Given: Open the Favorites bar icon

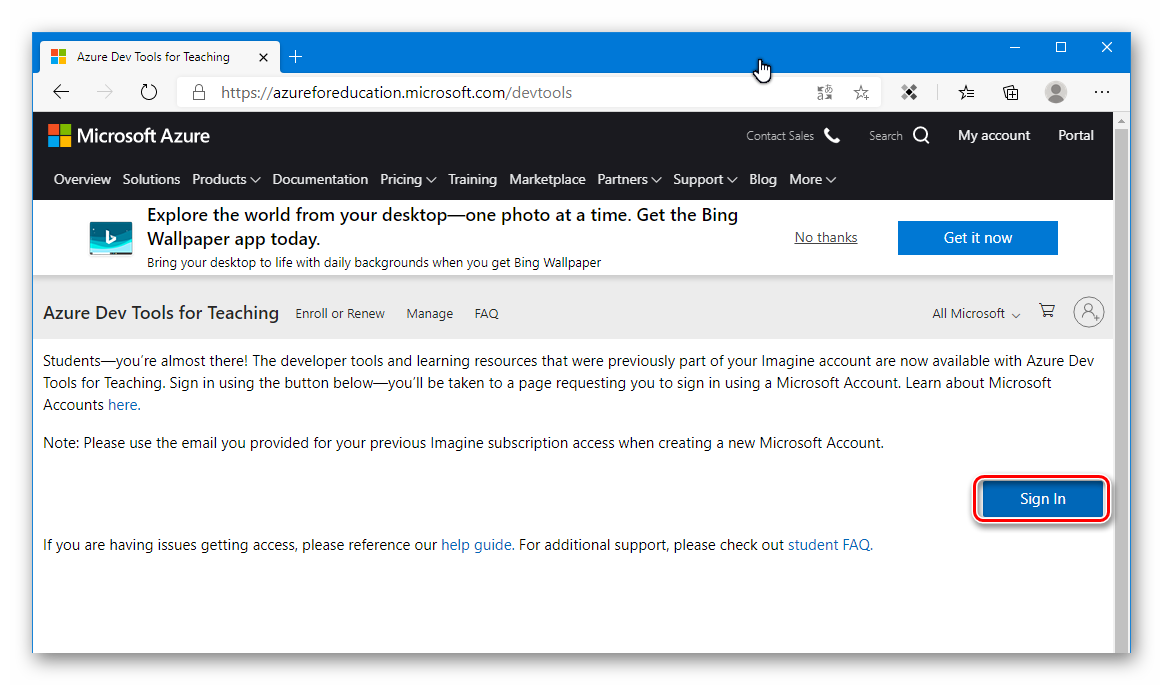Looking at the screenshot, I should coord(966,92).
